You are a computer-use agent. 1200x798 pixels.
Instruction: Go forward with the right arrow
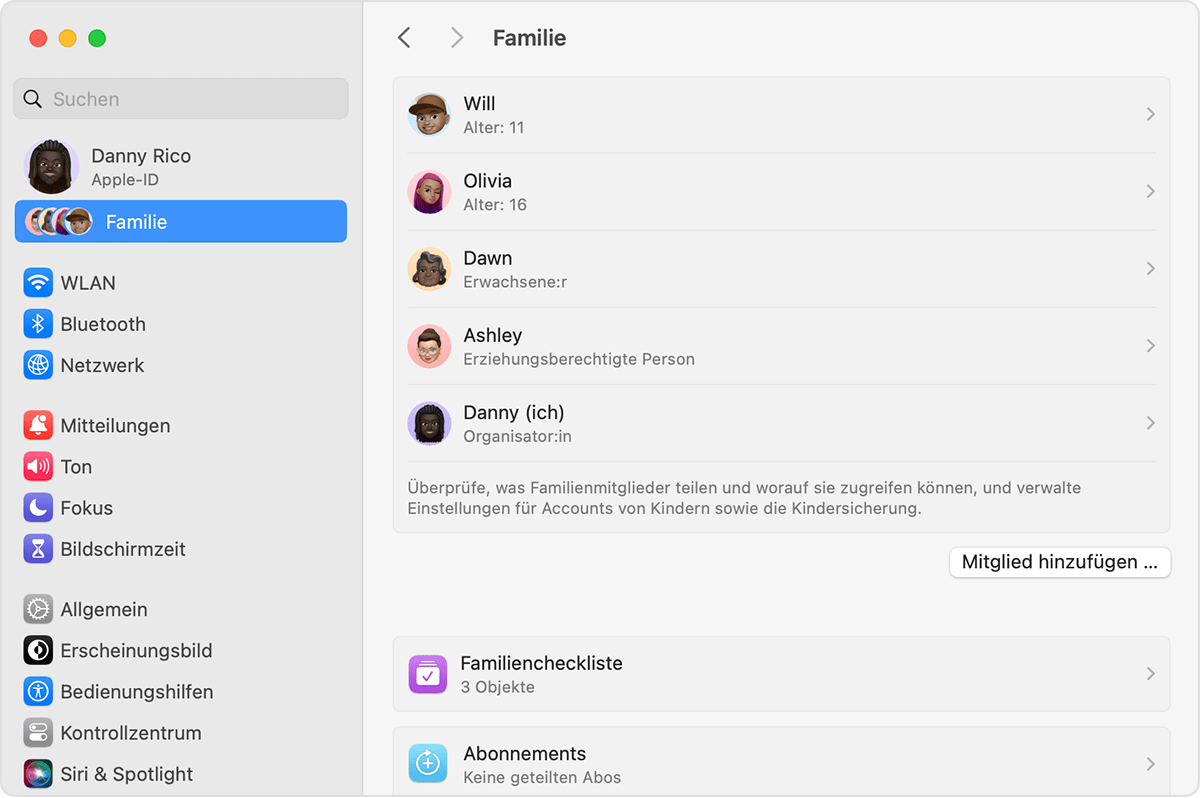coord(457,38)
